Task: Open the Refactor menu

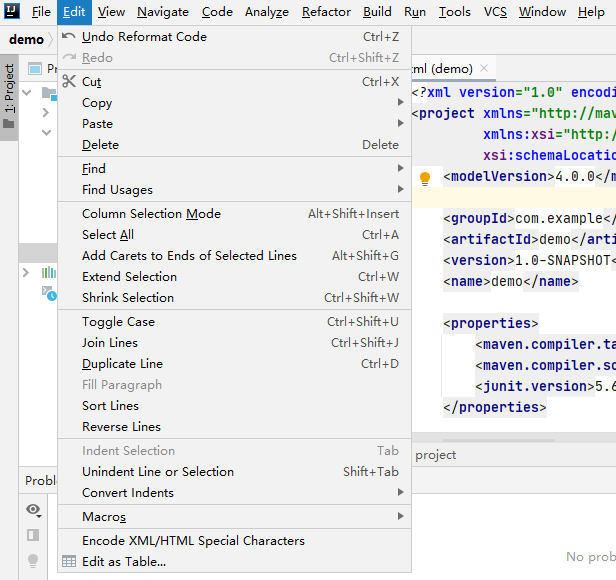Action: [326, 12]
